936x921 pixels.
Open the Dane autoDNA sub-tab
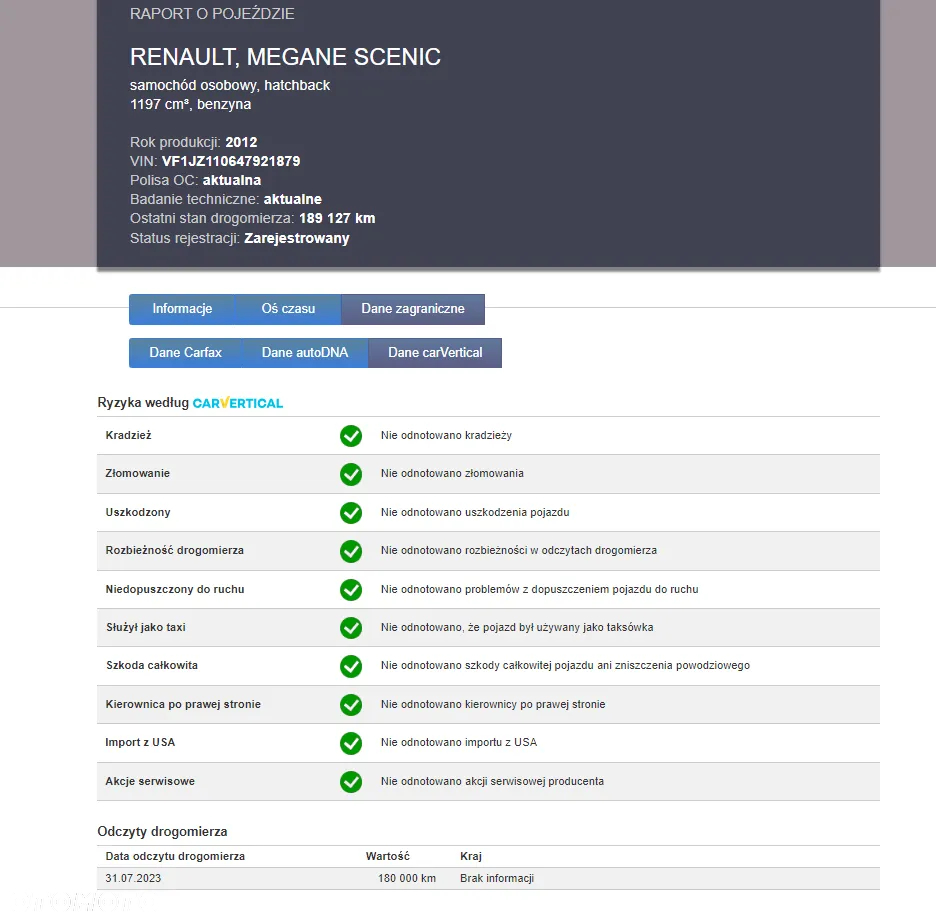point(305,353)
